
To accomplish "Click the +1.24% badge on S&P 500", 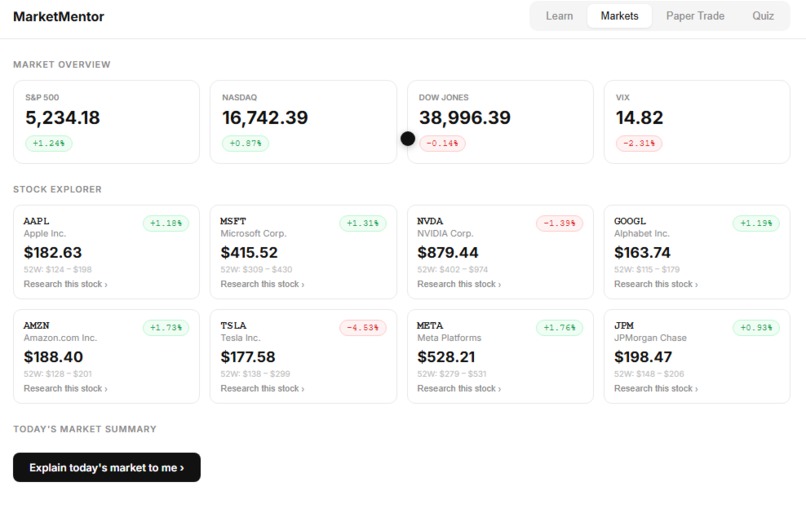I will (49, 143).
